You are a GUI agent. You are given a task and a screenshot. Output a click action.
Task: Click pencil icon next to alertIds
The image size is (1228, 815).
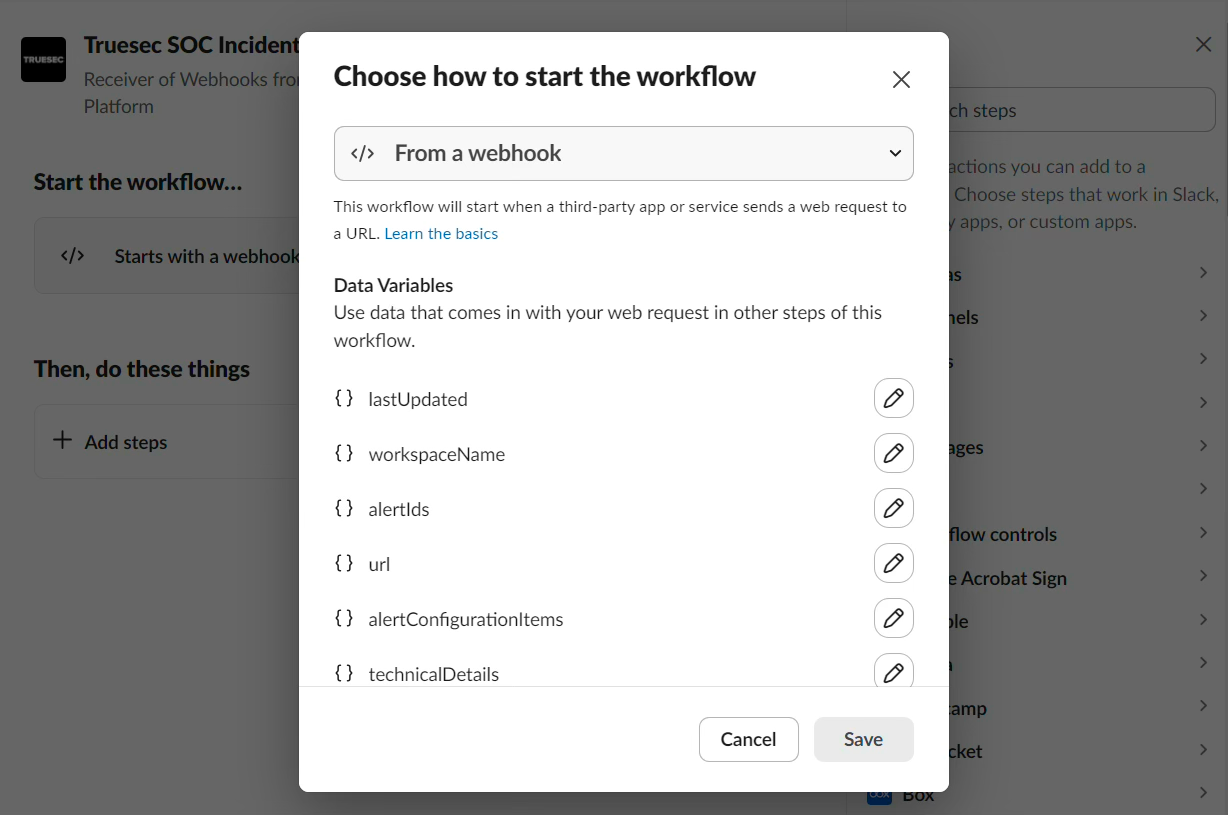(x=893, y=508)
